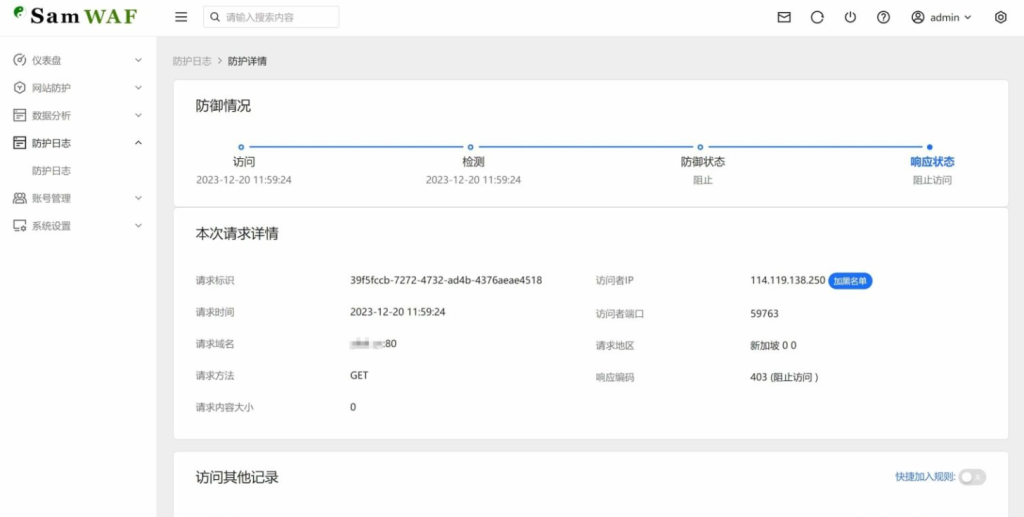Click the 防御状态 step circle marker
This screenshot has width=1024, height=517.
pyautogui.click(x=700, y=147)
